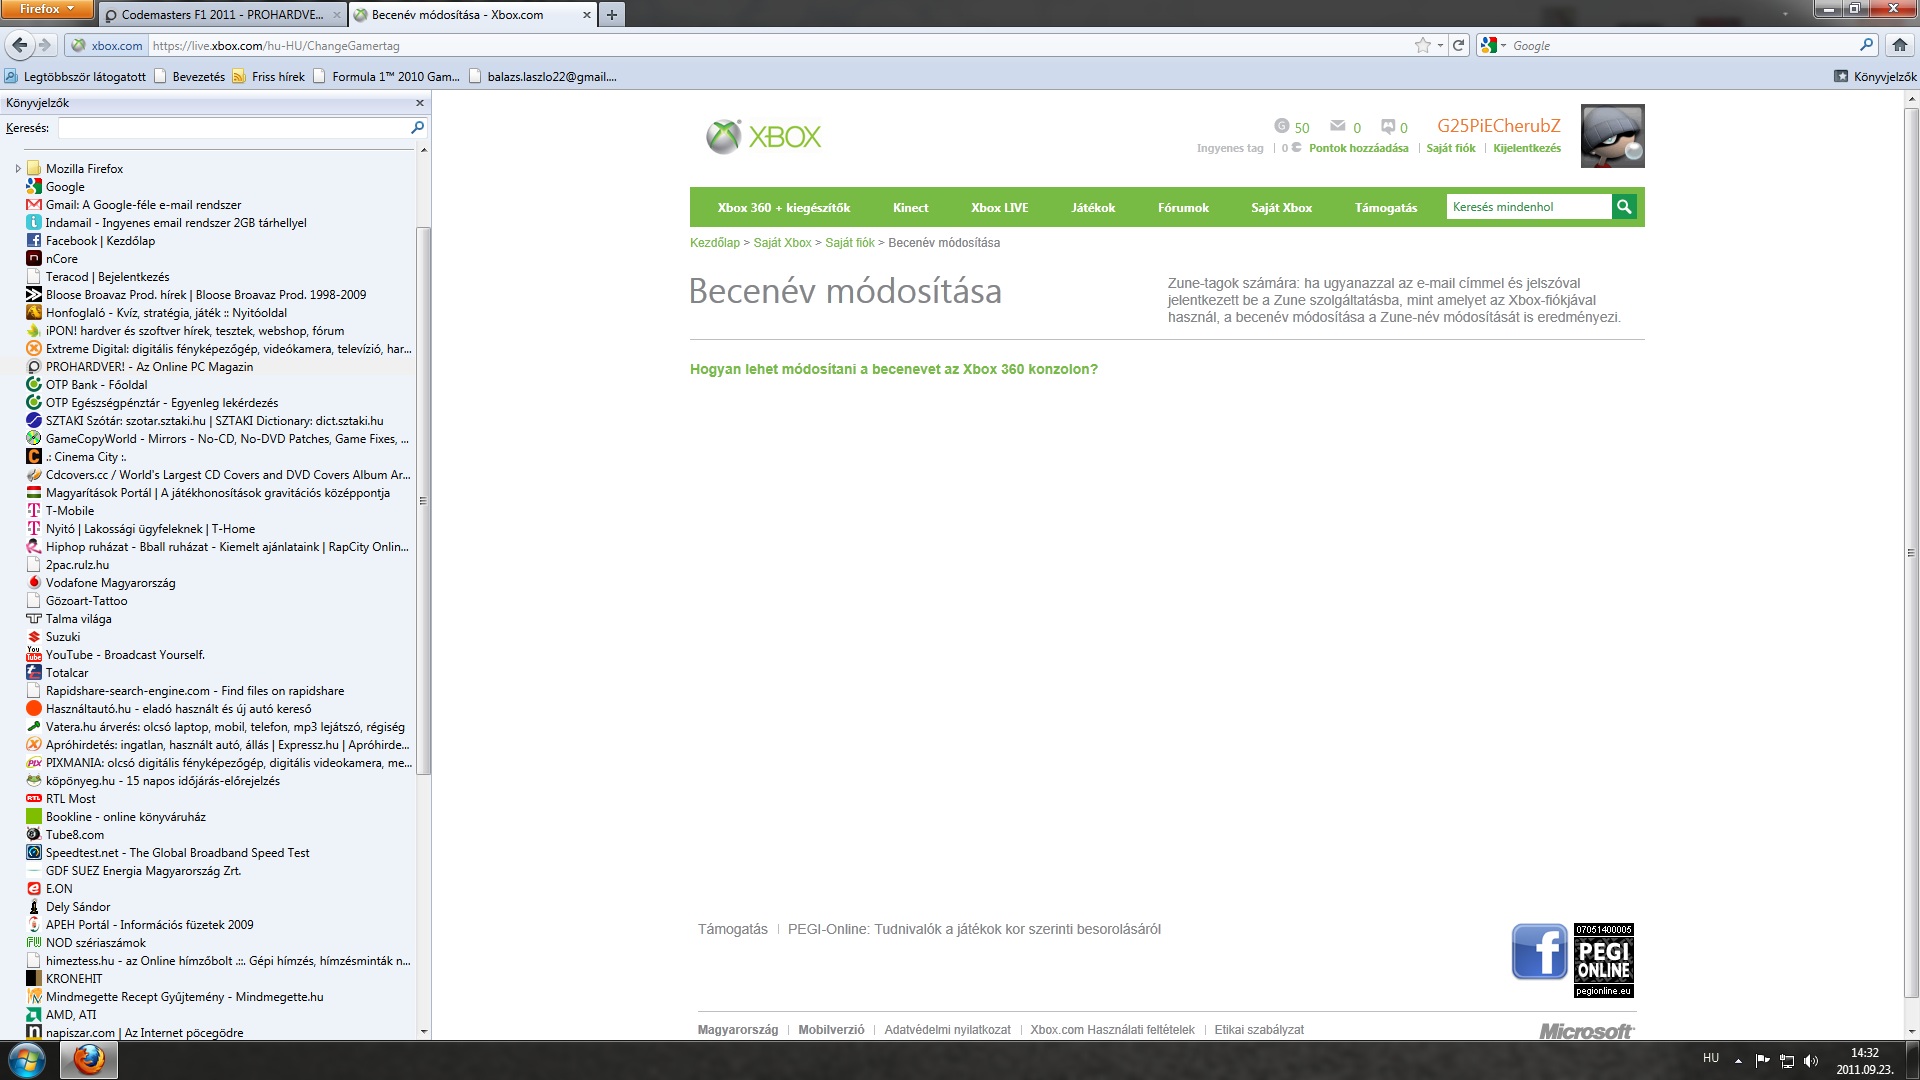Viewport: 1920px width, 1080px height.
Task: Open the Google search engine selector dropdown
Action: (1493, 45)
